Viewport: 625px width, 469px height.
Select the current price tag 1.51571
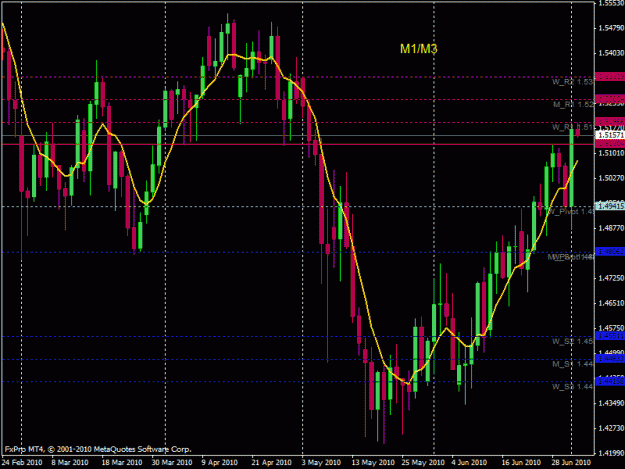coord(610,135)
